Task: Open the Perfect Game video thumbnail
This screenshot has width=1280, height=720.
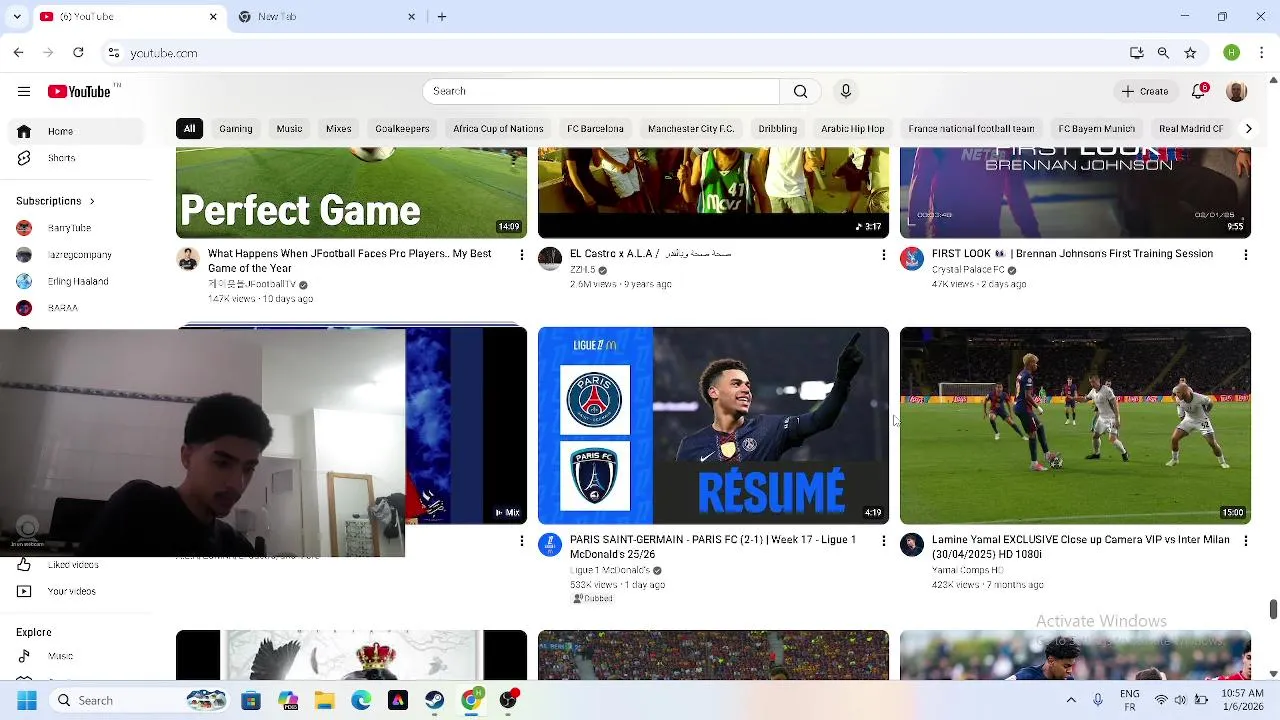Action: [351, 193]
